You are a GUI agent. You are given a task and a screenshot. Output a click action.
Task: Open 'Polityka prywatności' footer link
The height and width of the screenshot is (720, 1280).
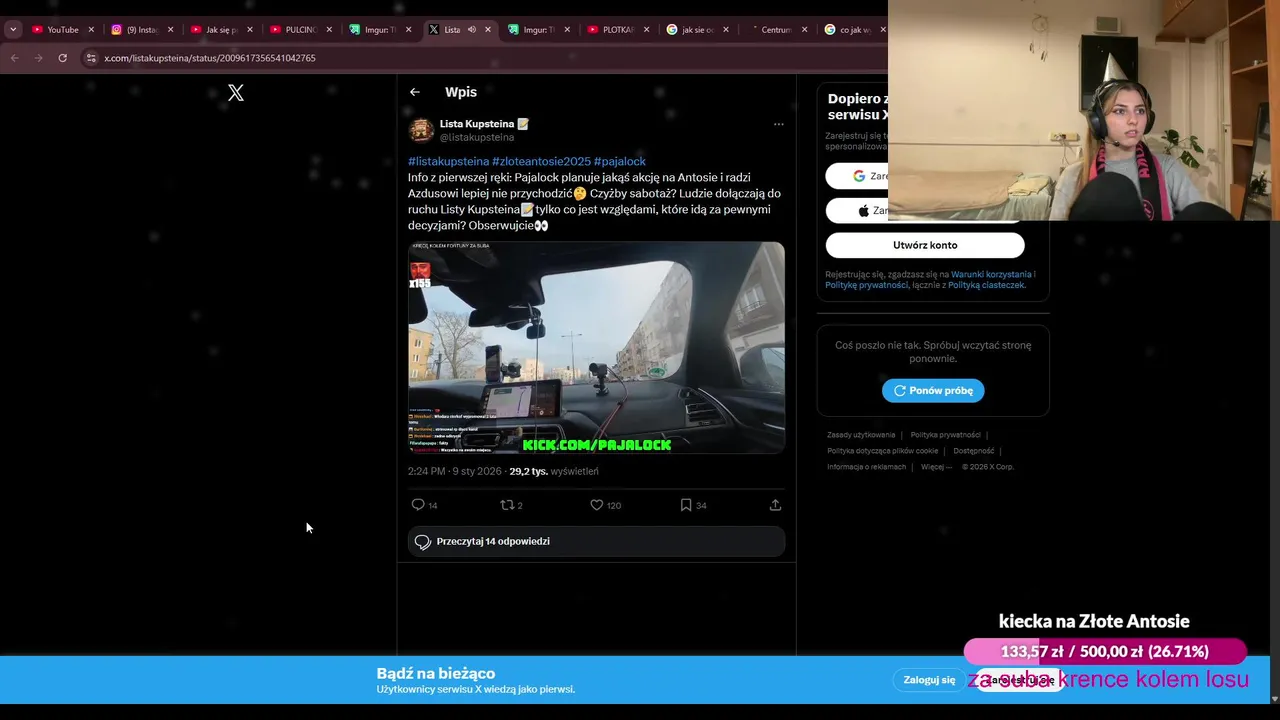point(945,435)
